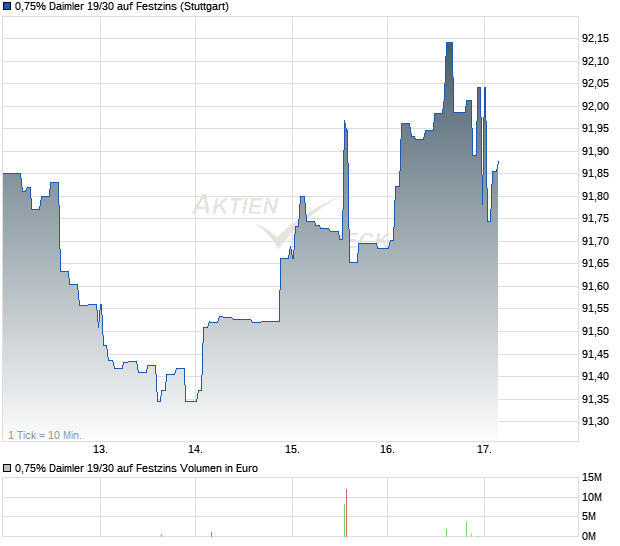This screenshot has width=620, height=546.
Task: Click the 0M volume axis label
Action: pos(589,537)
